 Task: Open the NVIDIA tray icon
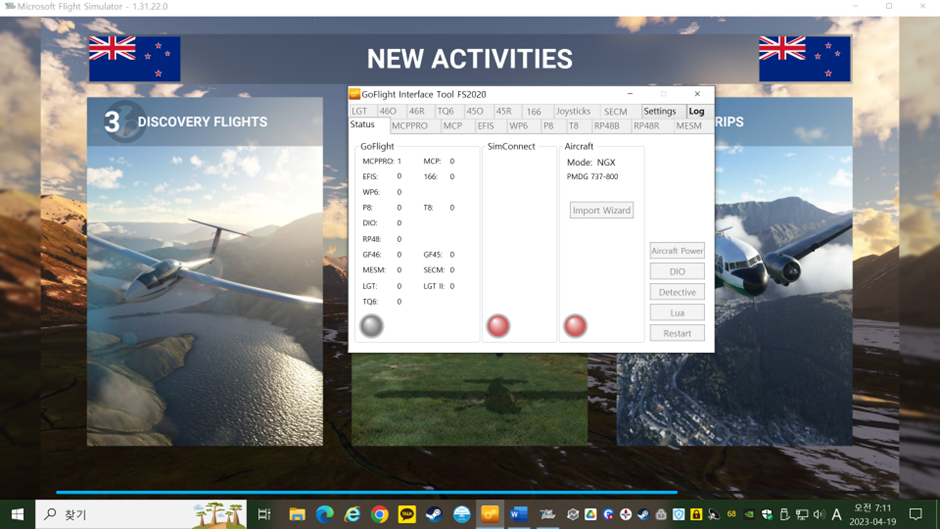(x=749, y=515)
